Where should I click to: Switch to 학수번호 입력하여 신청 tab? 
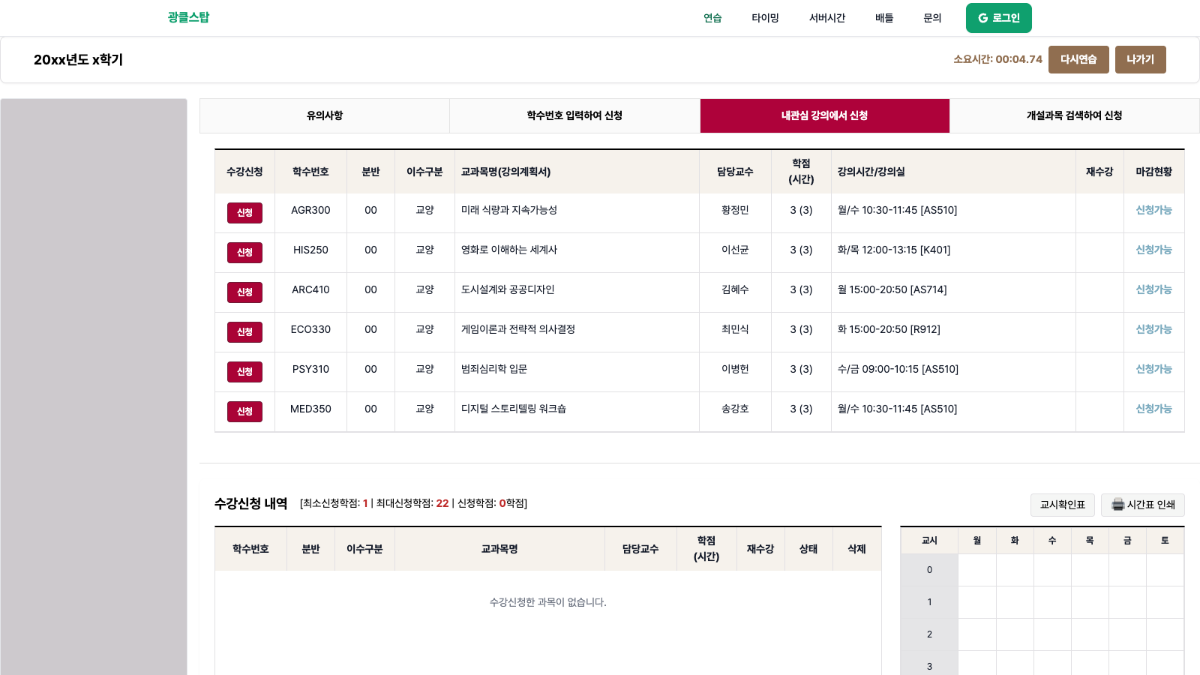tap(574, 116)
